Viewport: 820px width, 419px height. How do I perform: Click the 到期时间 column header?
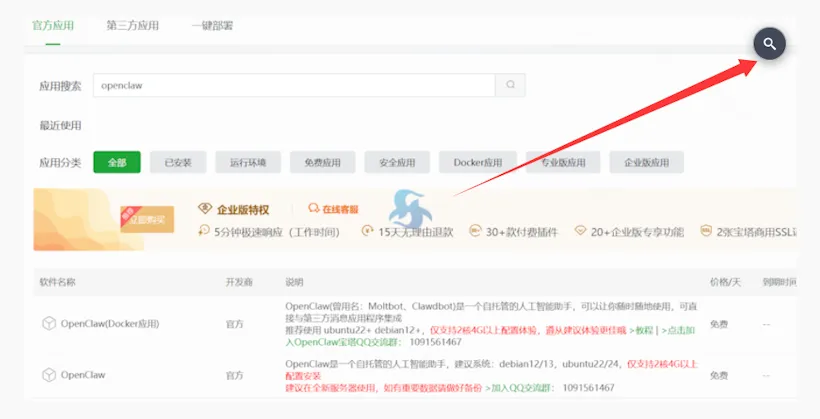[x=779, y=282]
